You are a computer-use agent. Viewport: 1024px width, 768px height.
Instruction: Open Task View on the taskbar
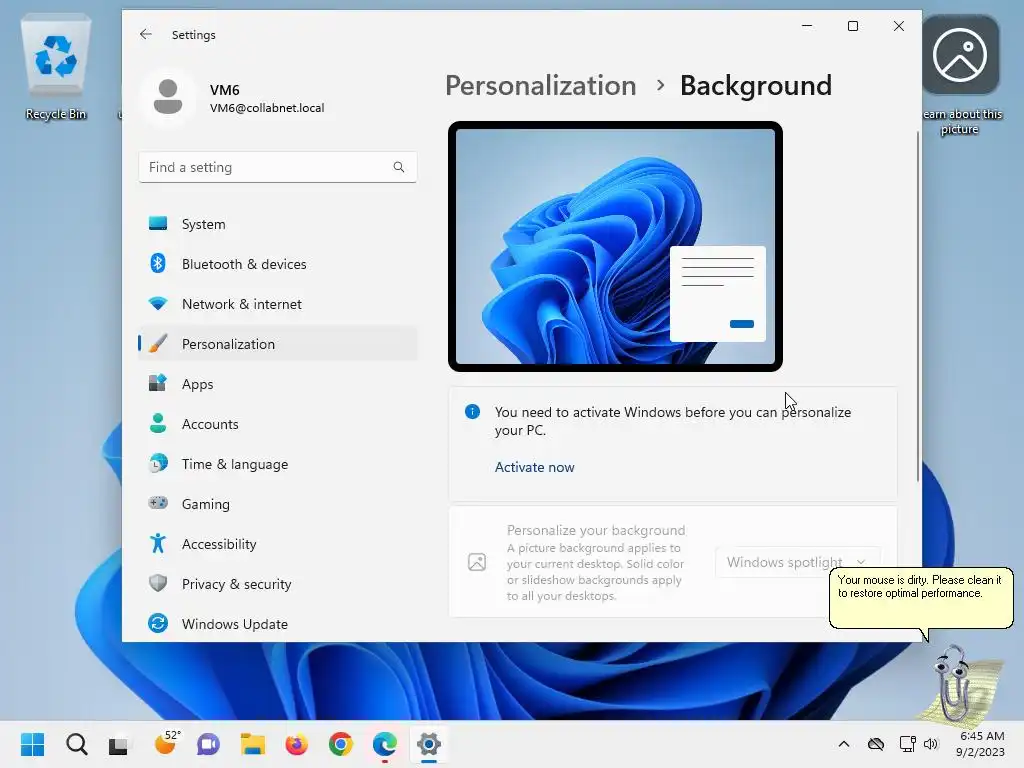click(118, 744)
